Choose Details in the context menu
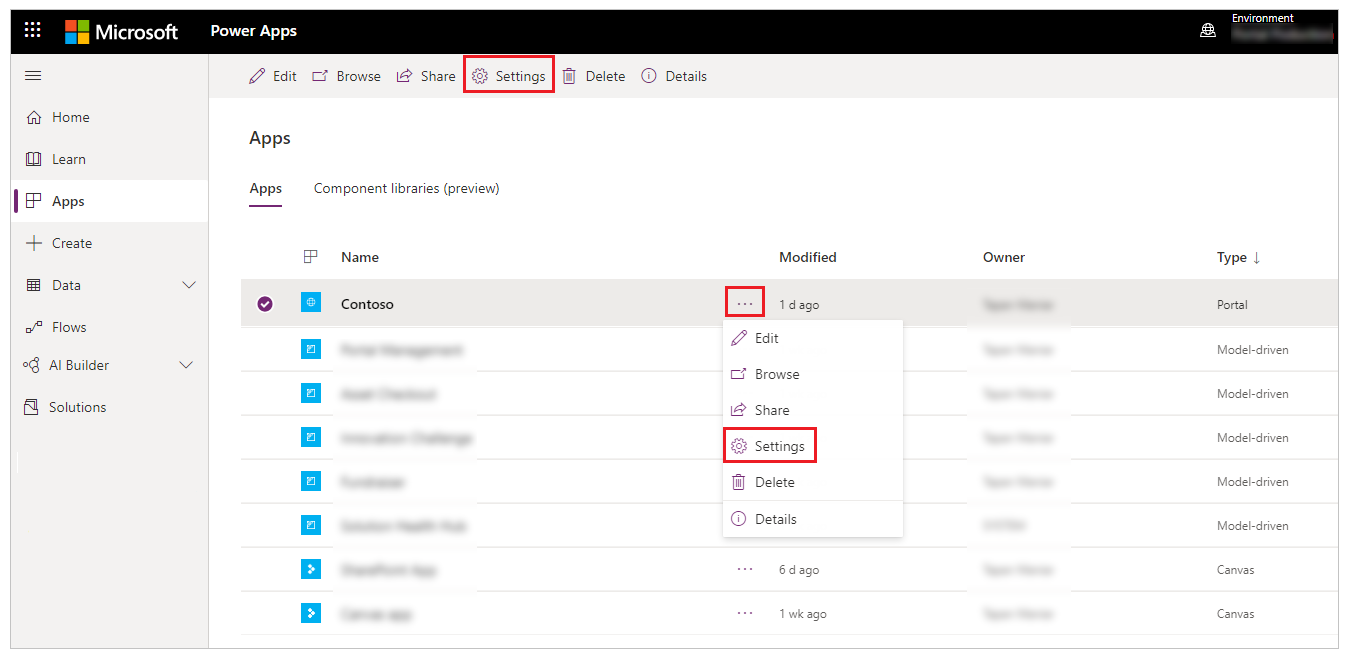This screenshot has height=662, width=1353. (x=813, y=519)
